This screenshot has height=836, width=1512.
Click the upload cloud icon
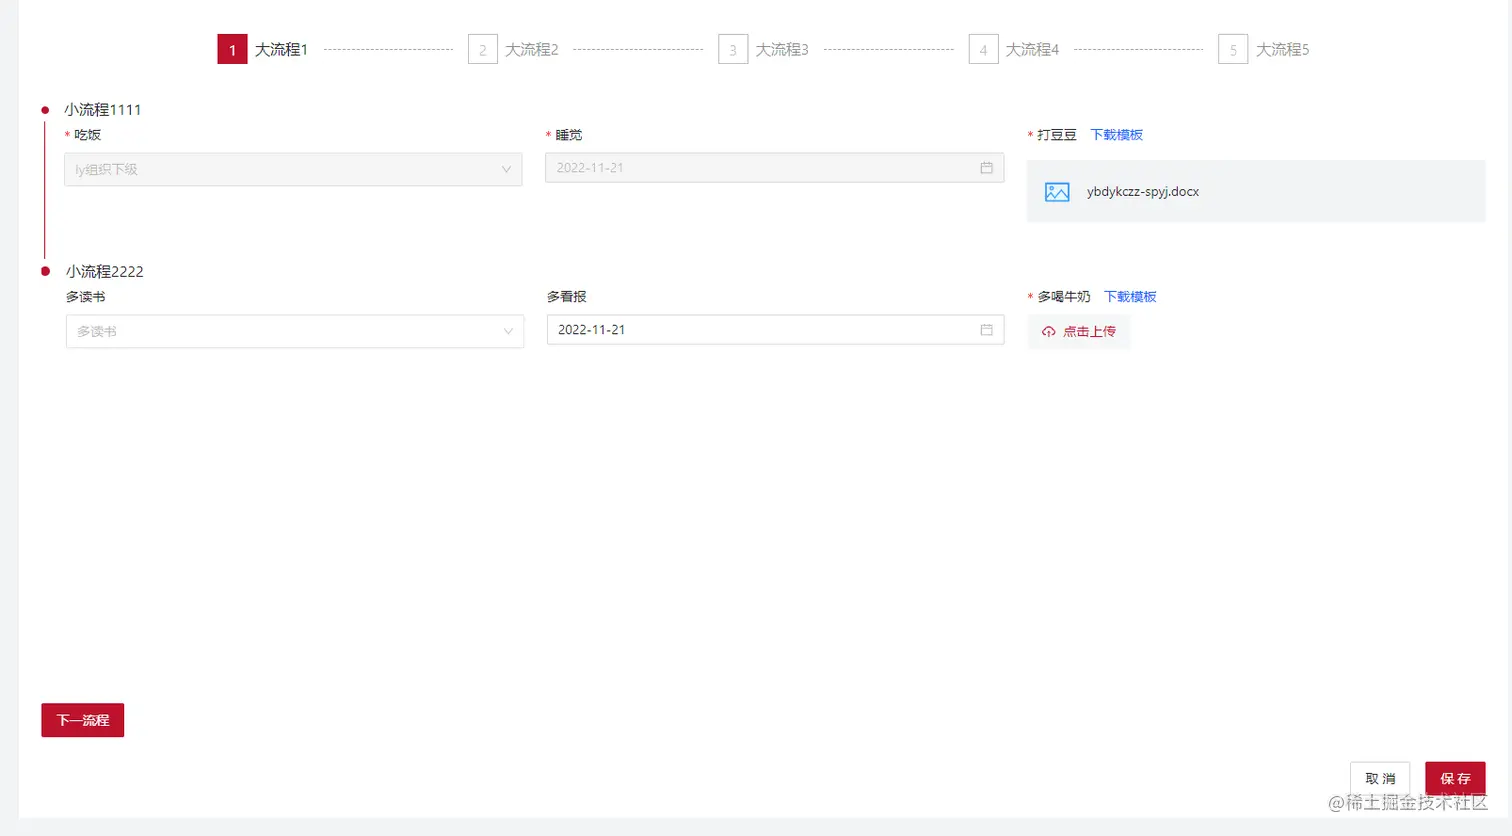point(1048,332)
